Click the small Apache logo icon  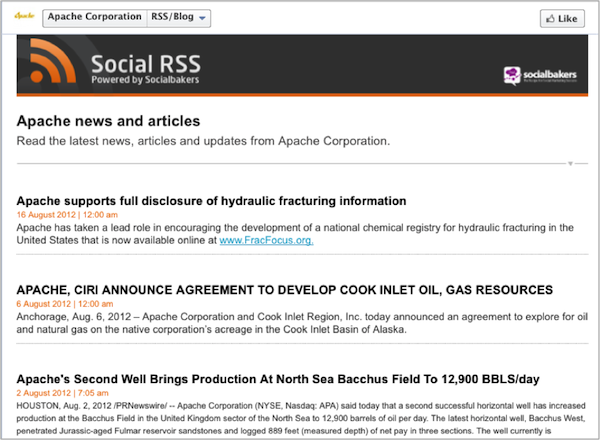(x=24, y=16)
